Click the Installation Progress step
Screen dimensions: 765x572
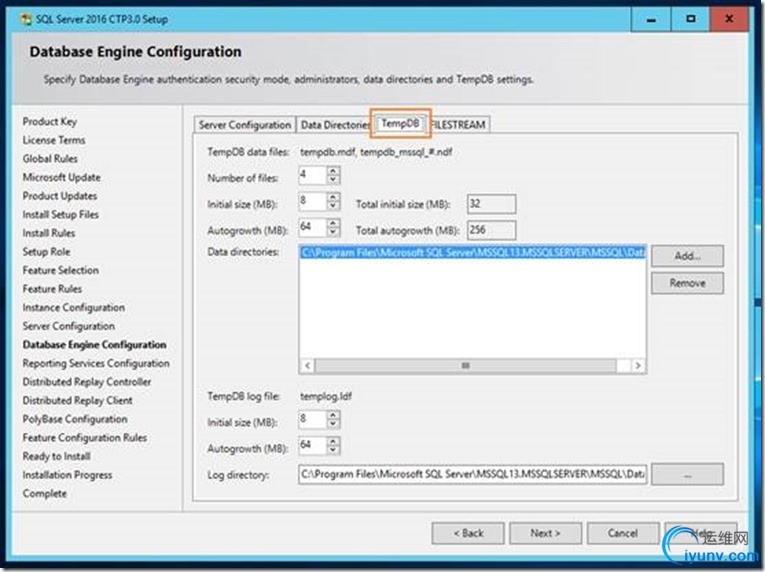point(67,475)
